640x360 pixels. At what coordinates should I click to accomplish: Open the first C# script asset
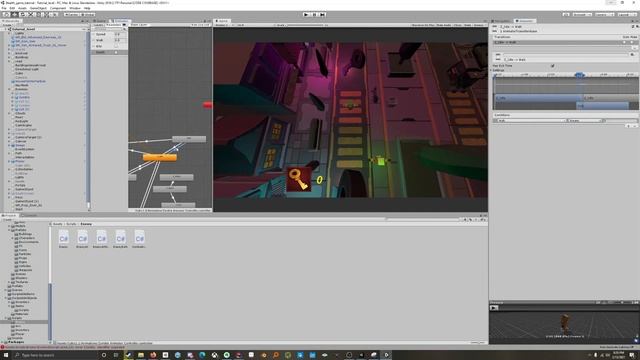64,239
